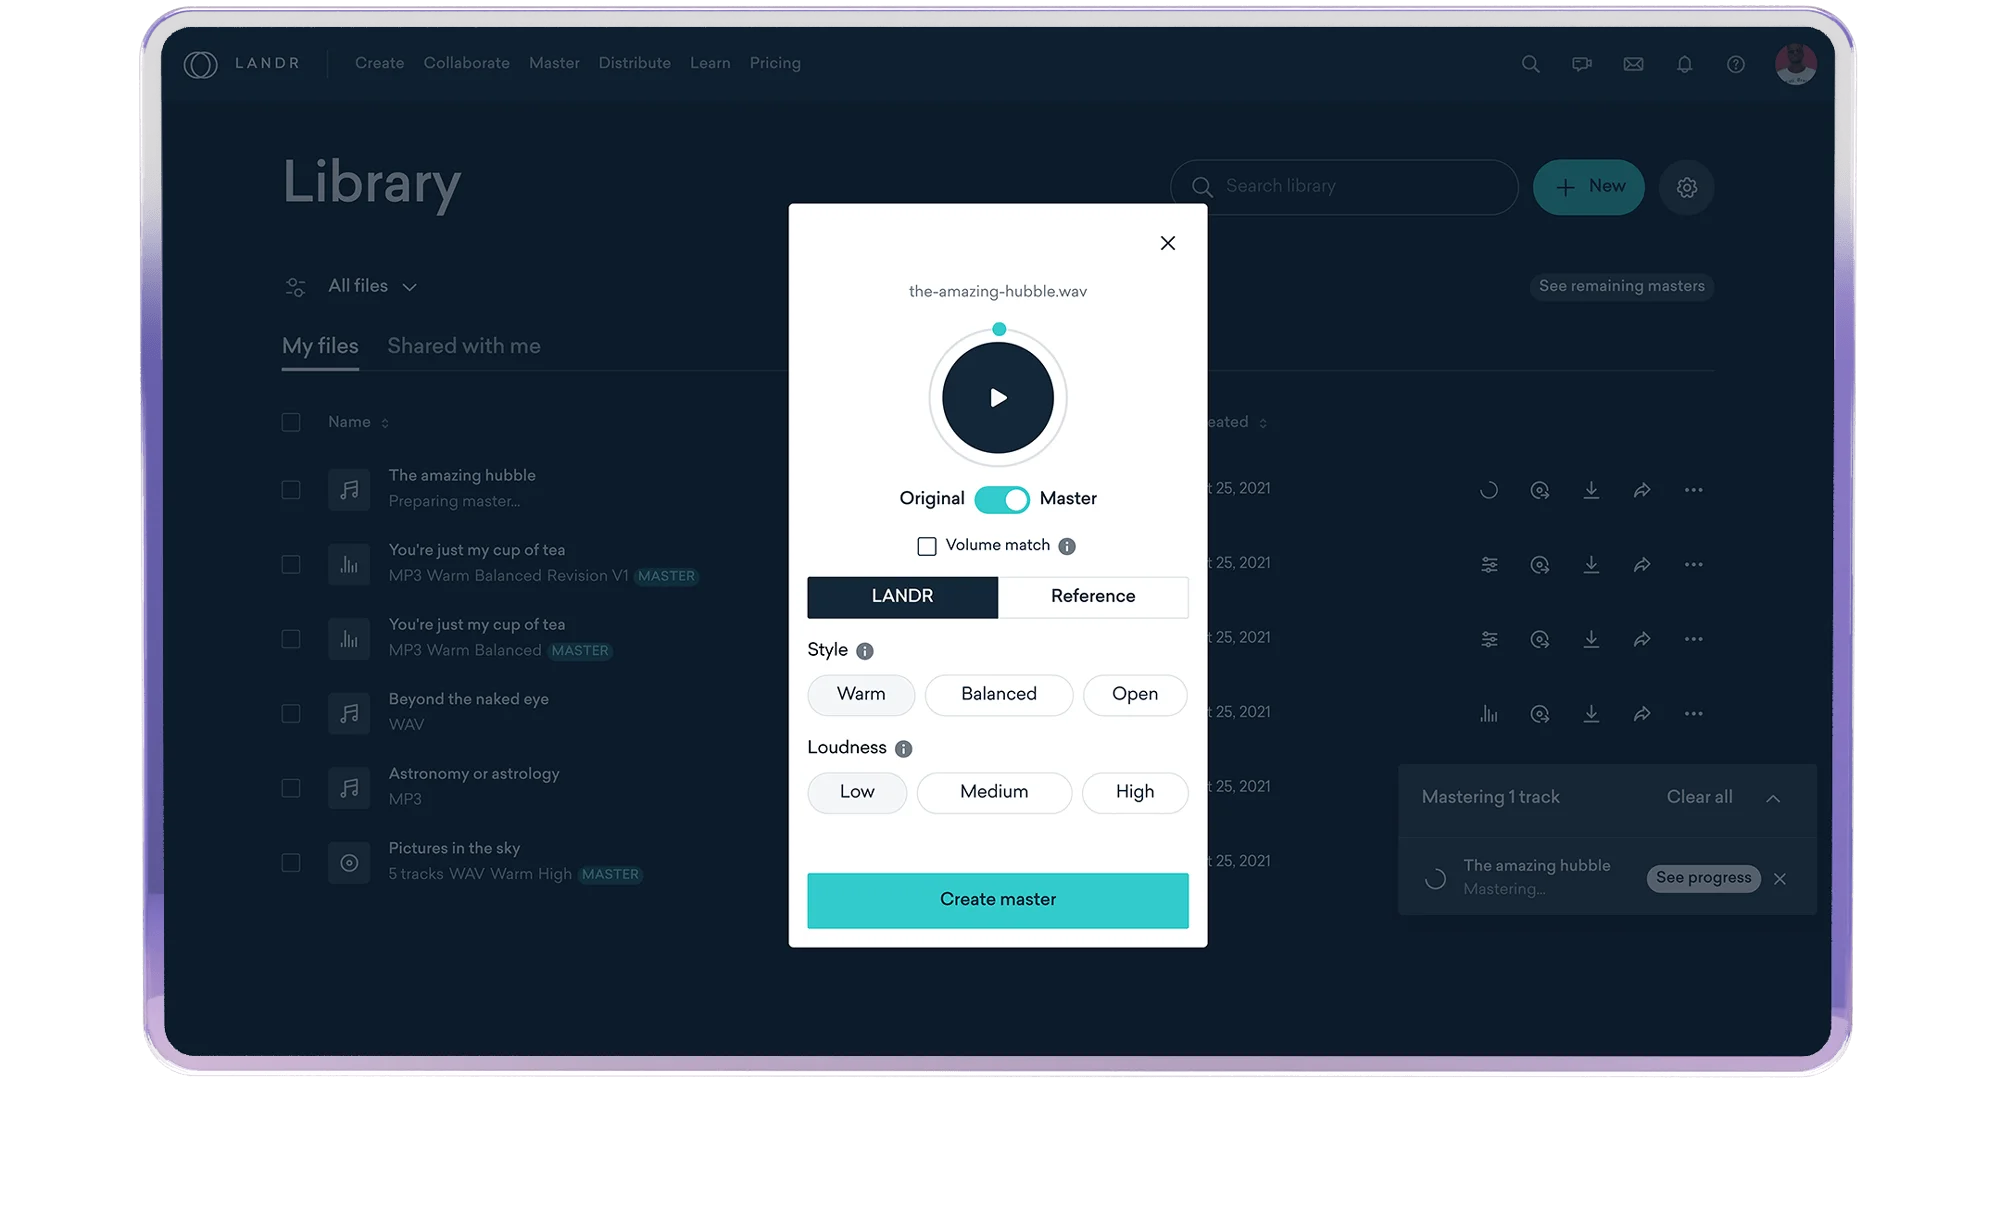Share Beyond the naked eye
The width and height of the screenshot is (2000, 1207).
1642,714
